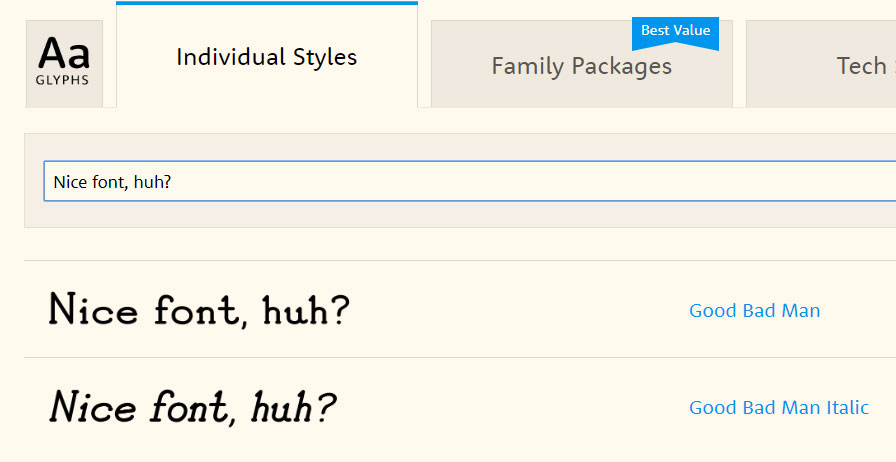Select the partially visible Tech tab
This screenshot has height=462, width=896.
point(860,66)
